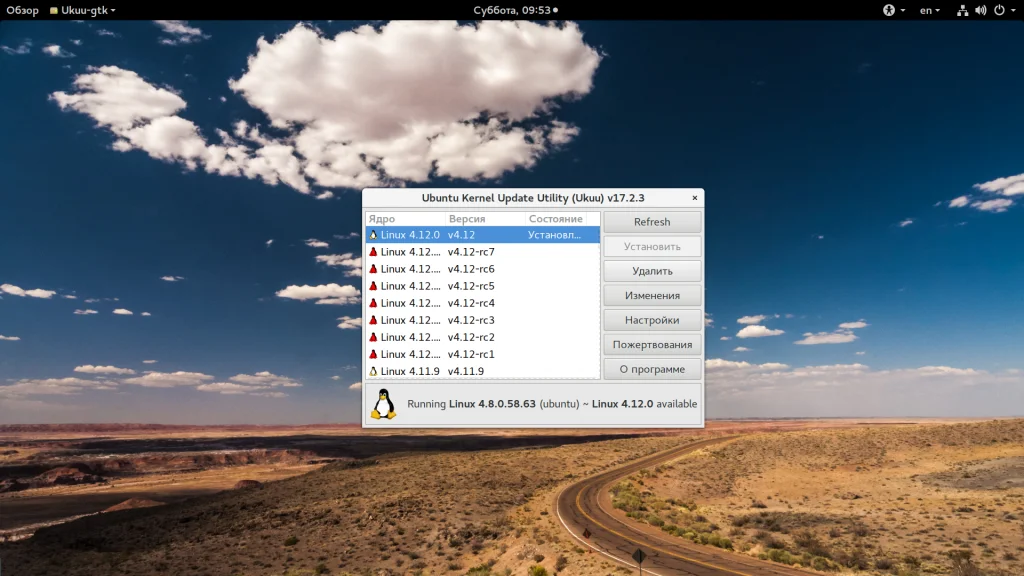This screenshot has width=1024, height=576.
Task: Click red Tux icon on v4.12-rc3 row
Action: [x=374, y=319]
